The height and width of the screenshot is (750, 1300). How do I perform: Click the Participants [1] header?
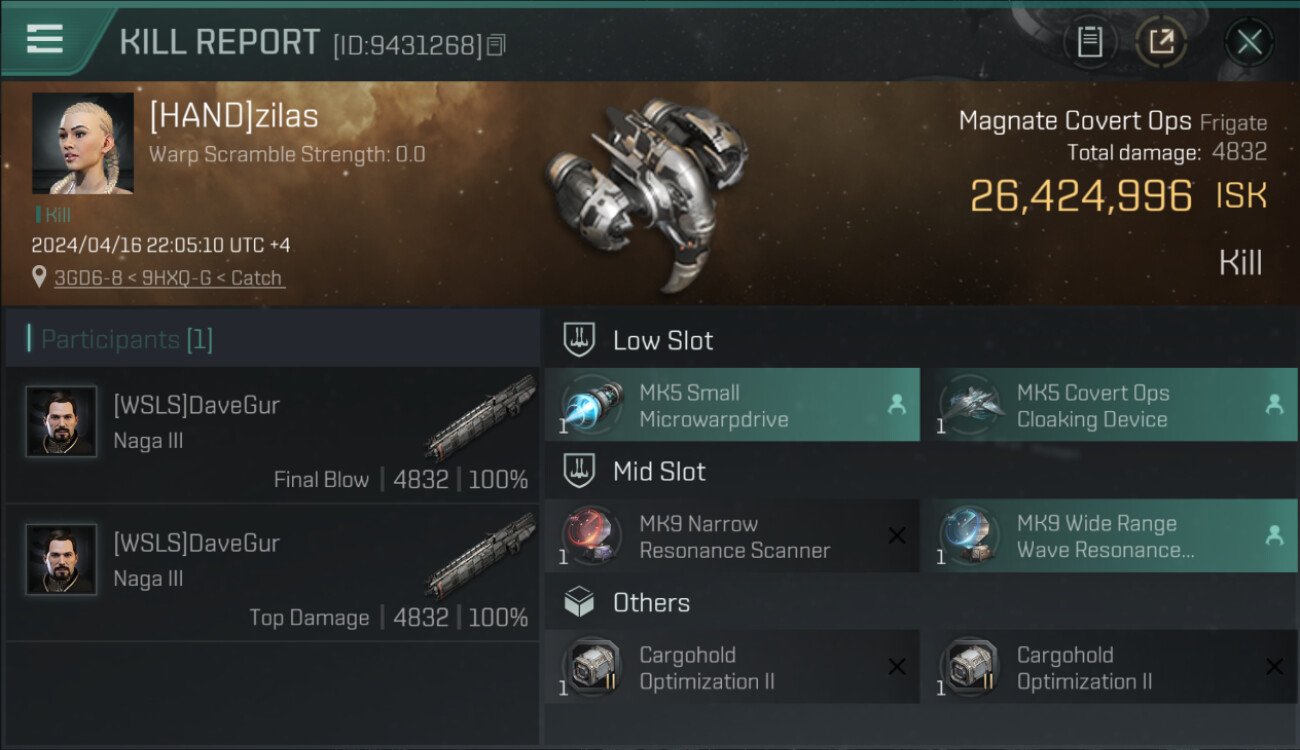pos(126,340)
